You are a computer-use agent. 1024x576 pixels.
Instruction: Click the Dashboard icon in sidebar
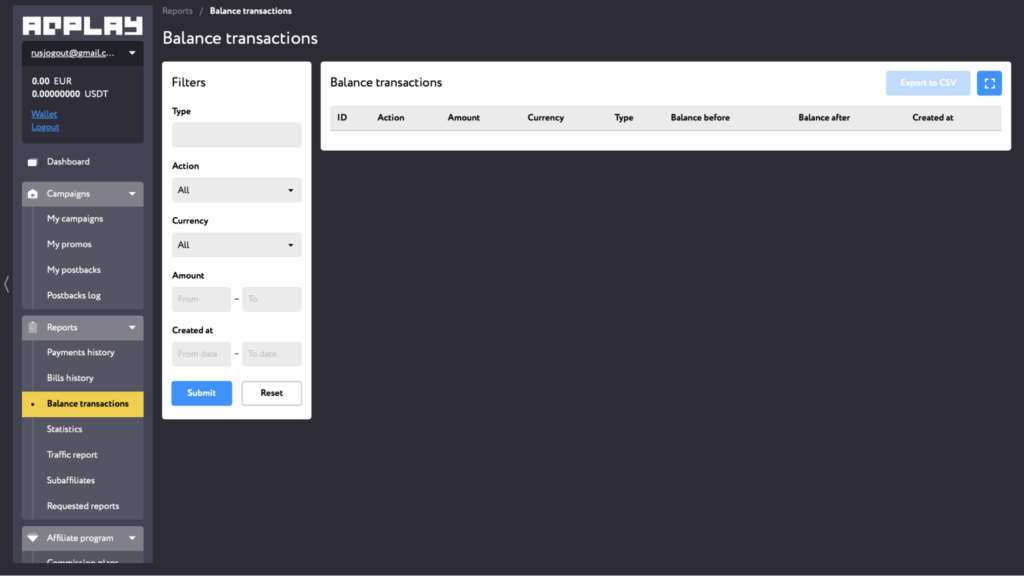(x=33, y=162)
